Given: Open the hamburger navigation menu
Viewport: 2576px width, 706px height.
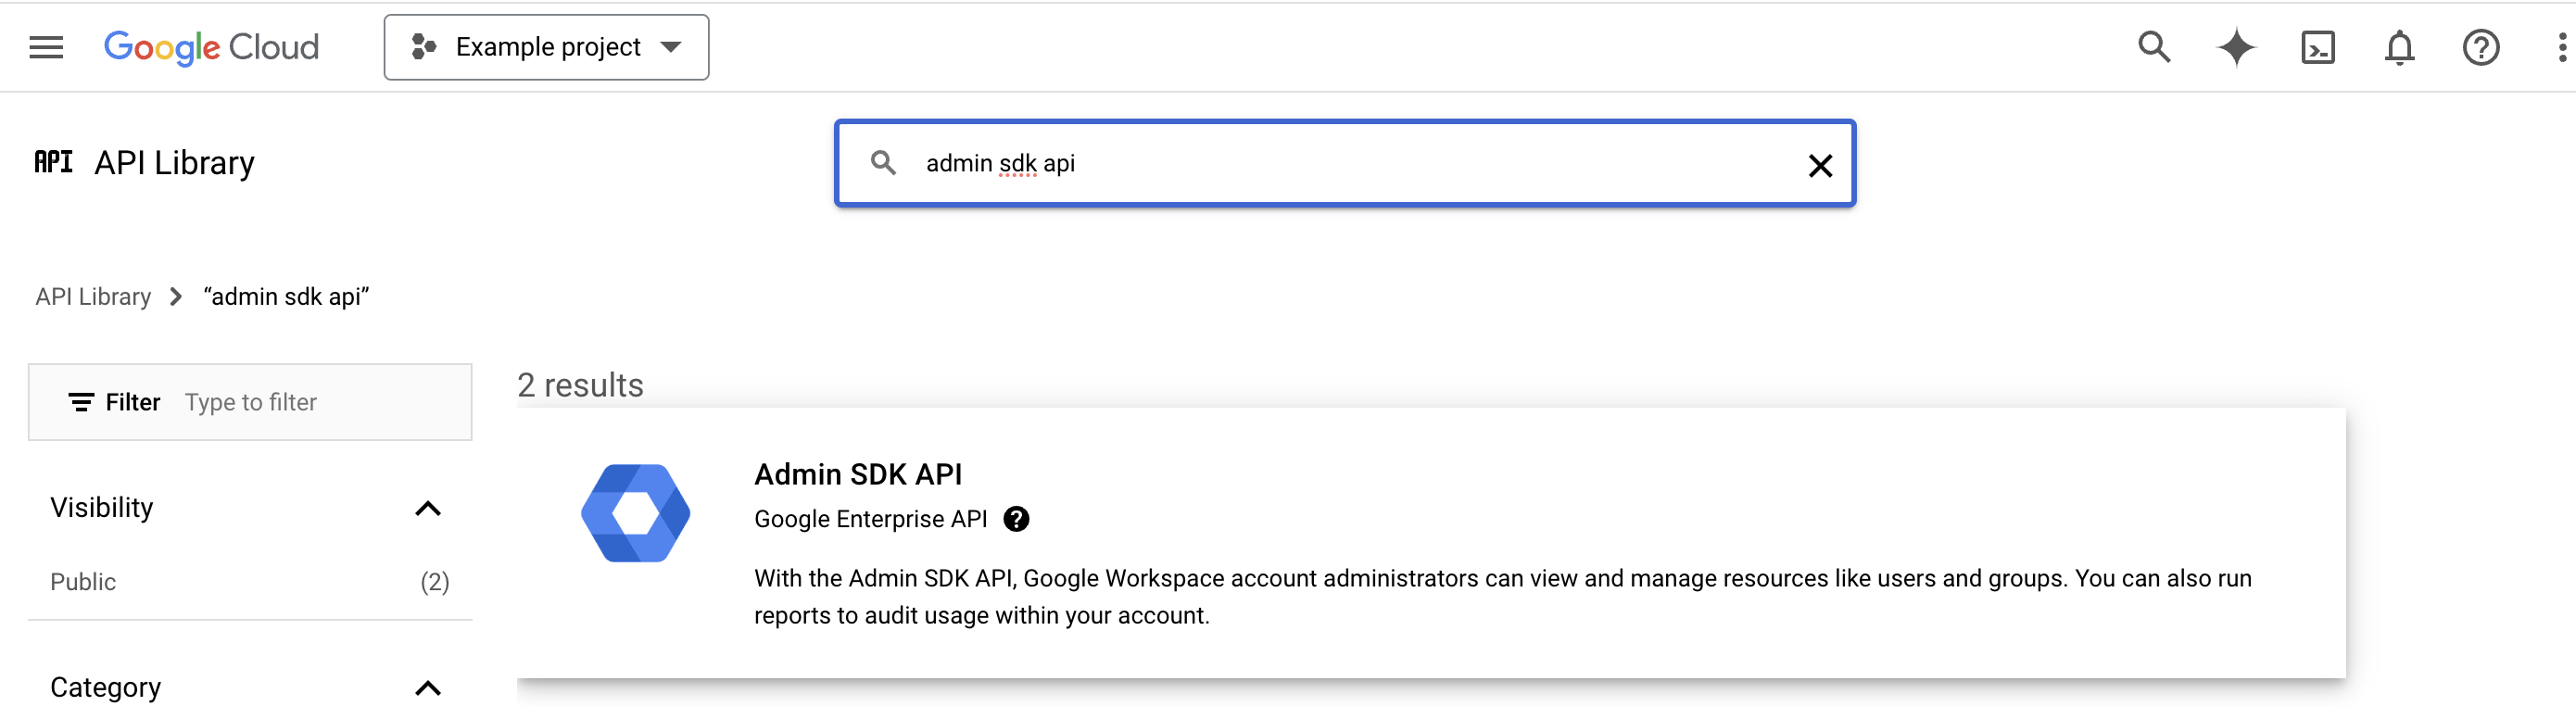Looking at the screenshot, I should 46,47.
